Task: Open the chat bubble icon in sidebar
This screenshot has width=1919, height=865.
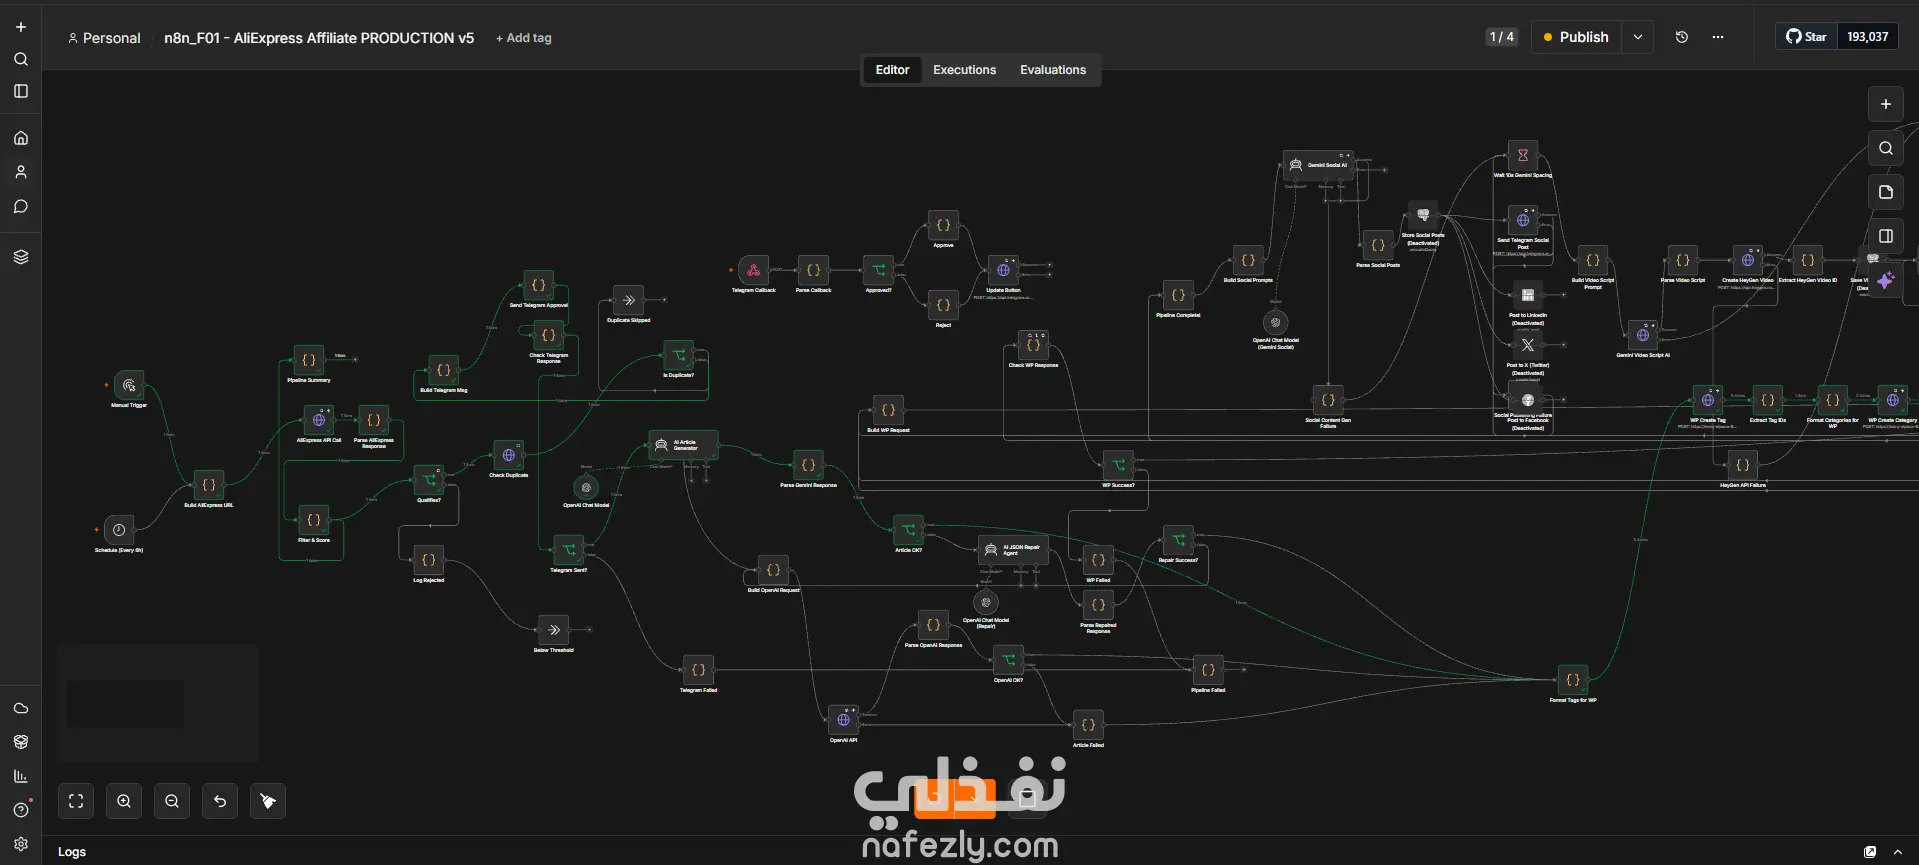Action: [x=21, y=206]
